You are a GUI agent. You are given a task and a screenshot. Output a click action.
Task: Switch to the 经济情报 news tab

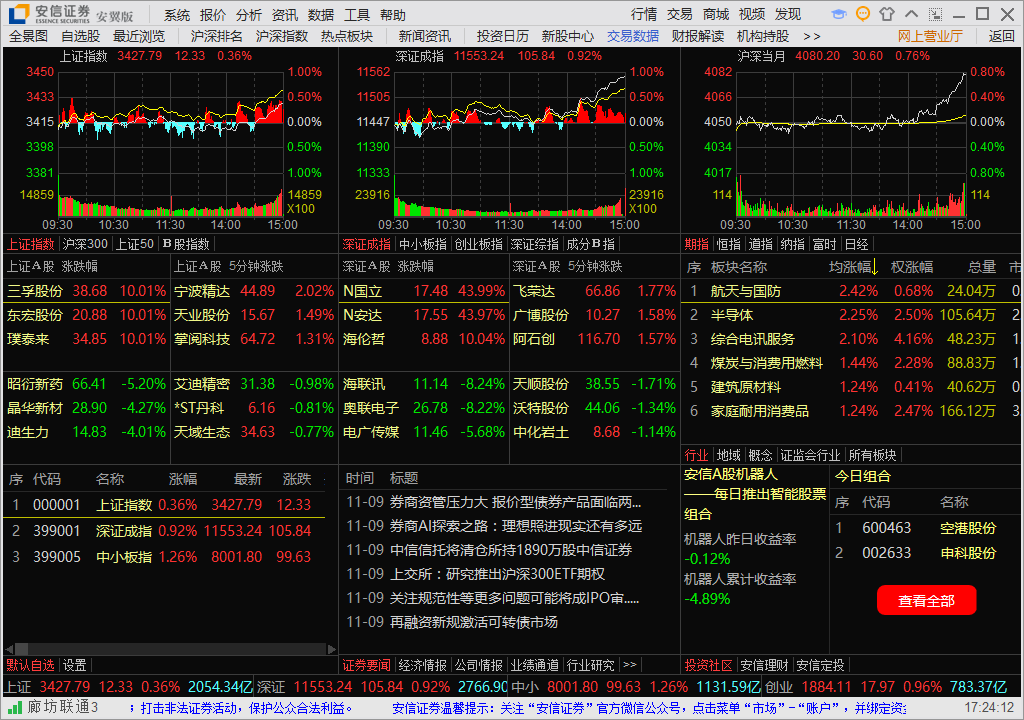[423, 665]
